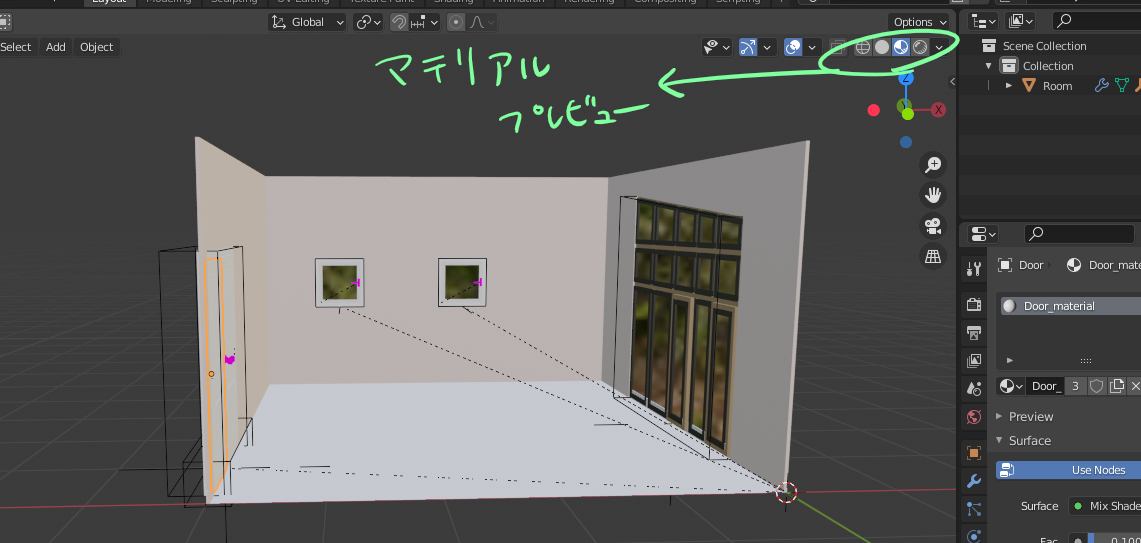Collapse the Collection tree item

(988, 66)
